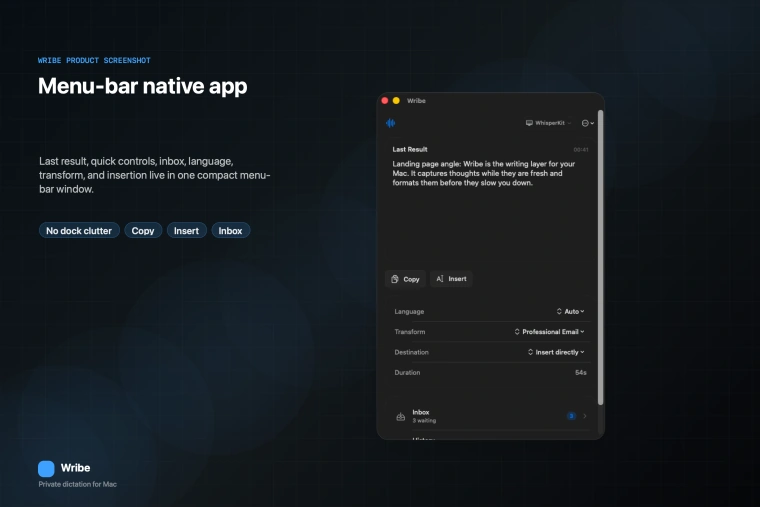
Task: Open the Inbox row with 3 waiting
Action: pos(491,416)
